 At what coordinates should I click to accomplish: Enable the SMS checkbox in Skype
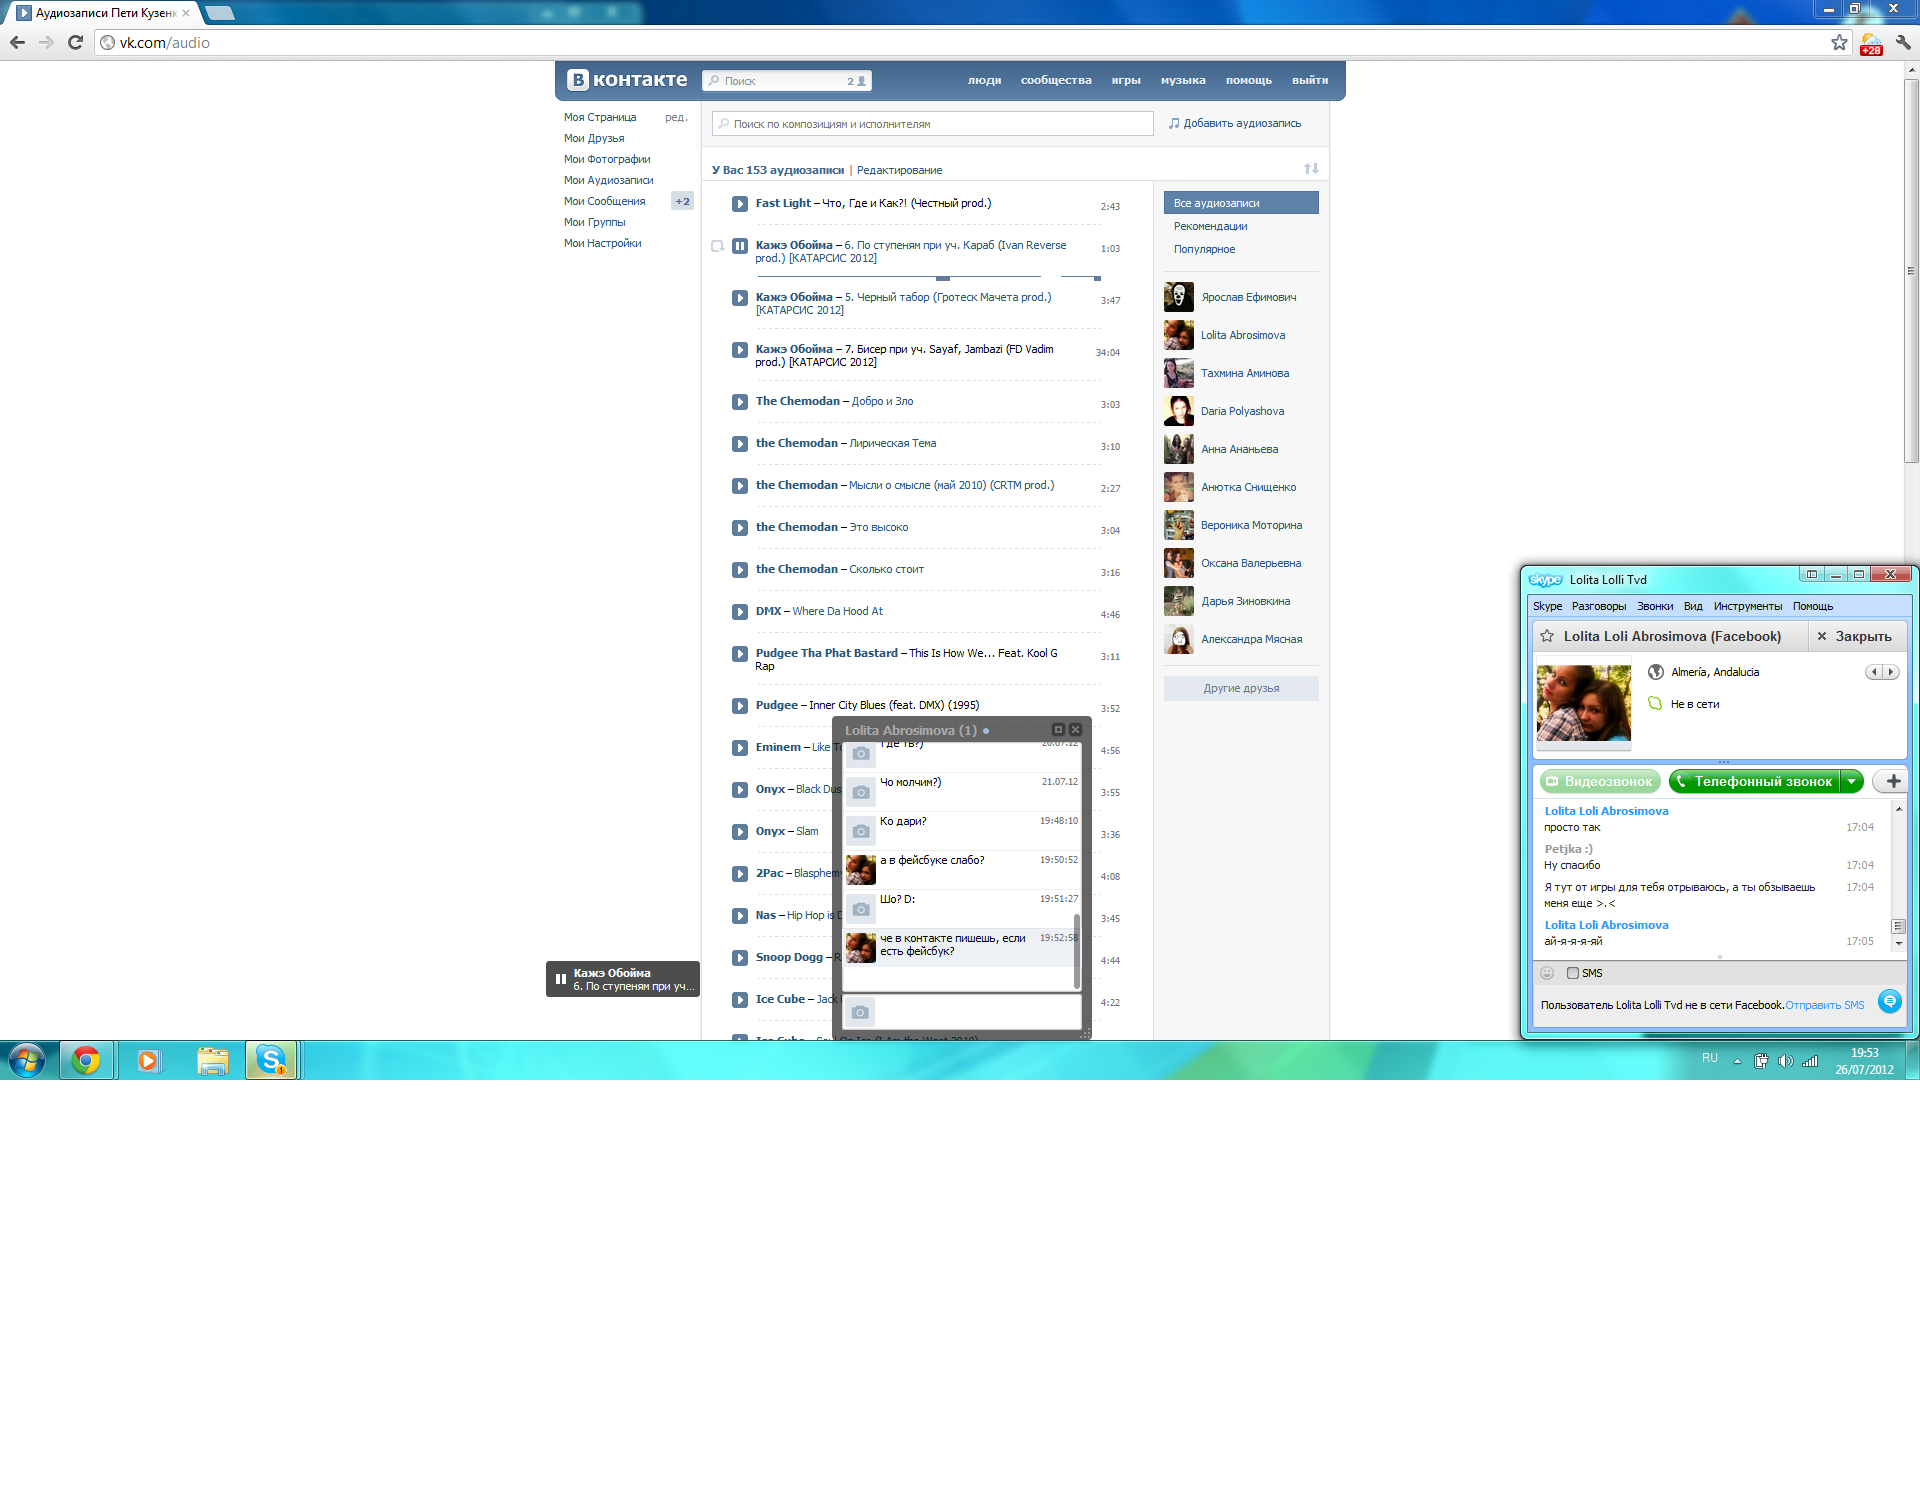tap(1573, 974)
